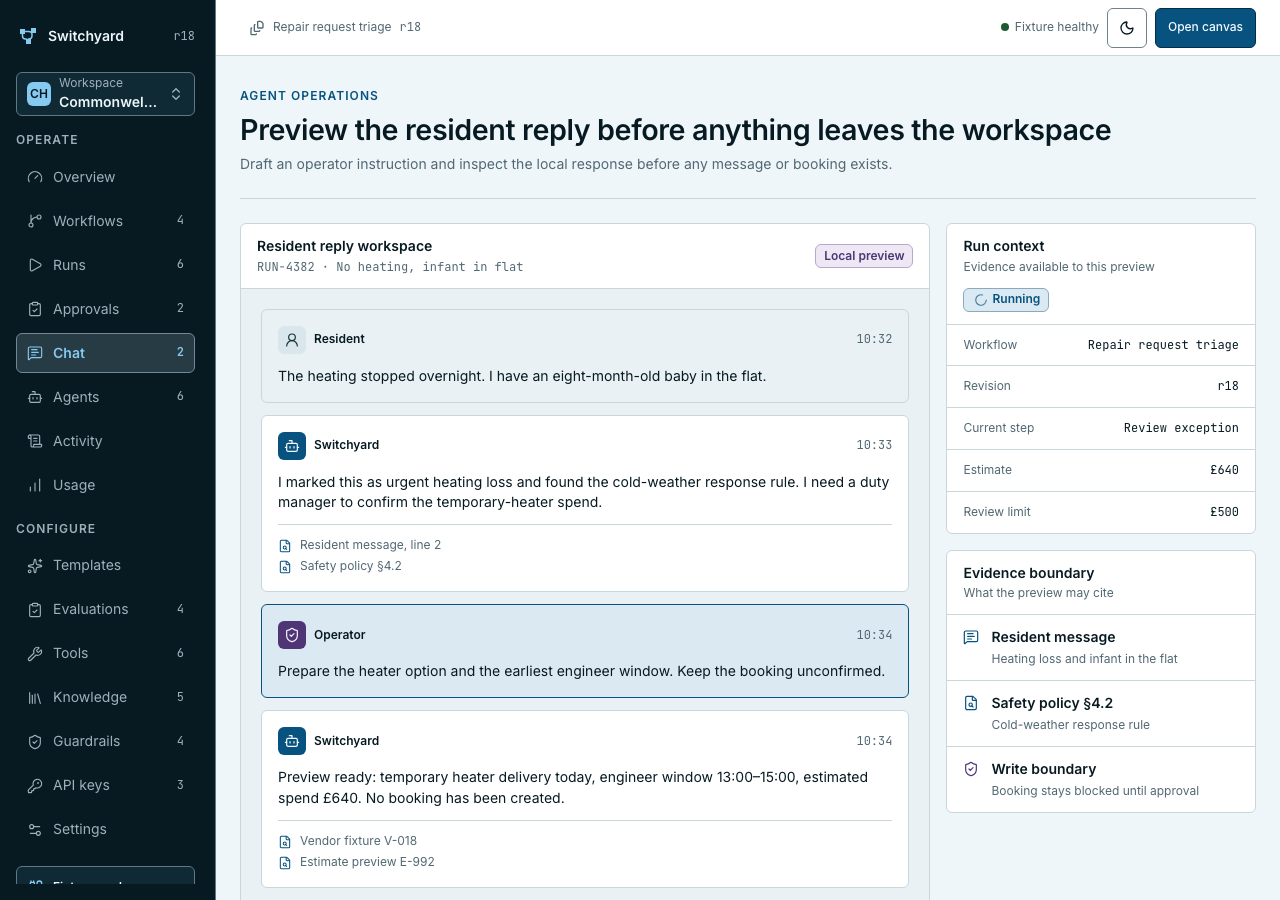
Task: Click the Switchyard bot avatar in preview-ready message
Action: (292, 741)
